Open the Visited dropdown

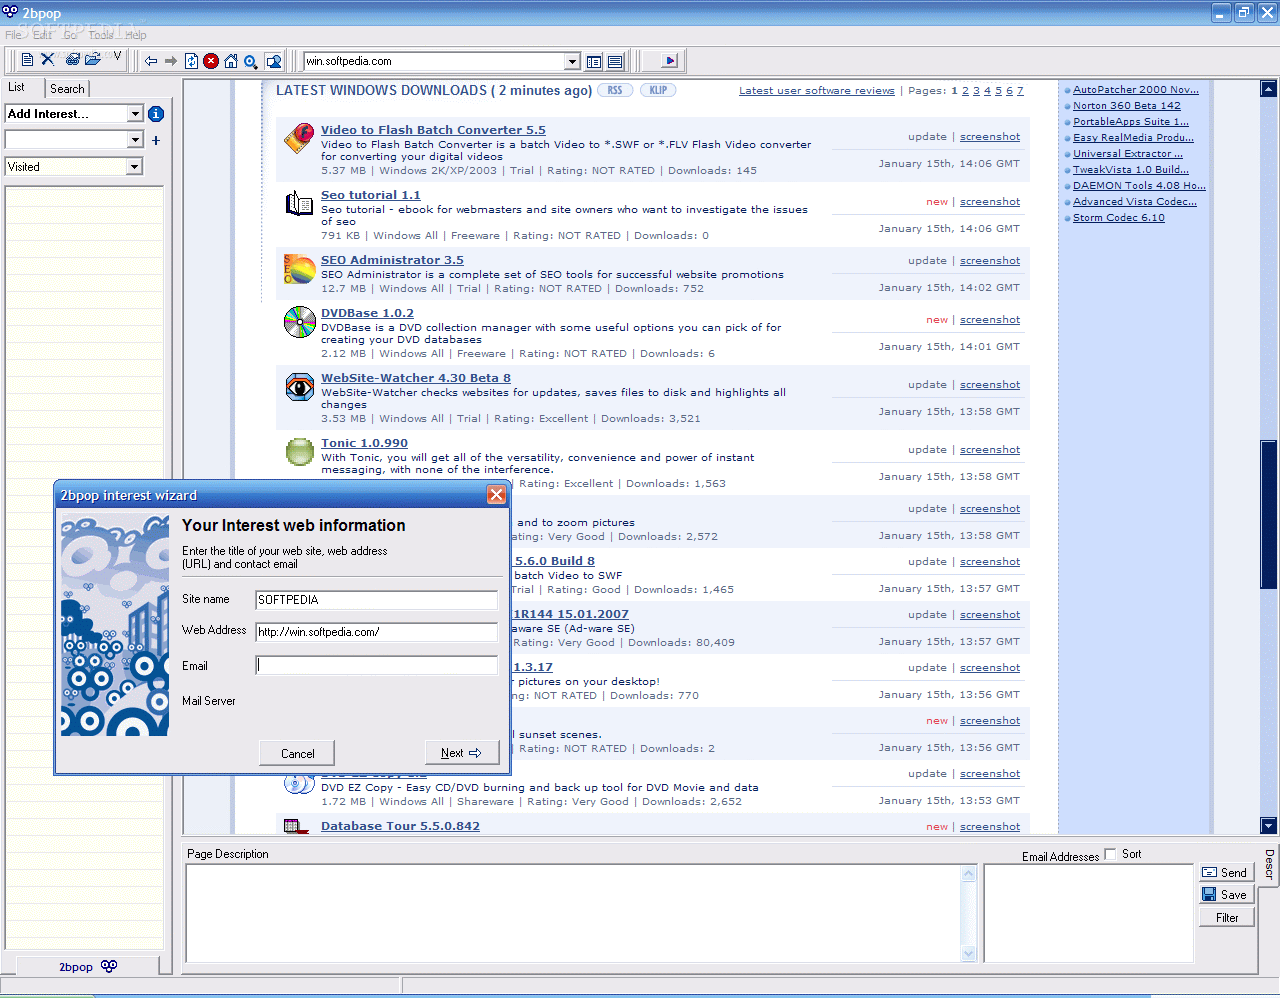pyautogui.click(x=135, y=167)
